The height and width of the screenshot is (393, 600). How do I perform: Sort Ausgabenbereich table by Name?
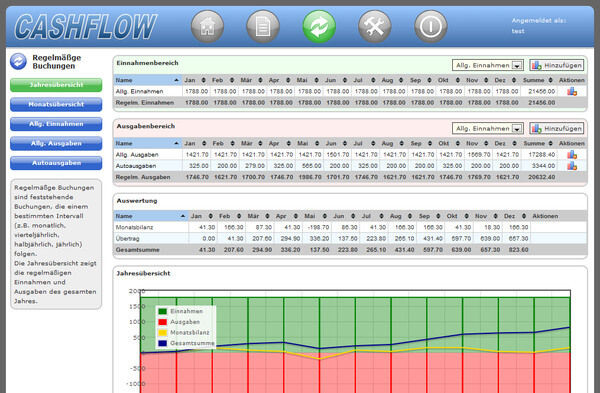(147, 143)
